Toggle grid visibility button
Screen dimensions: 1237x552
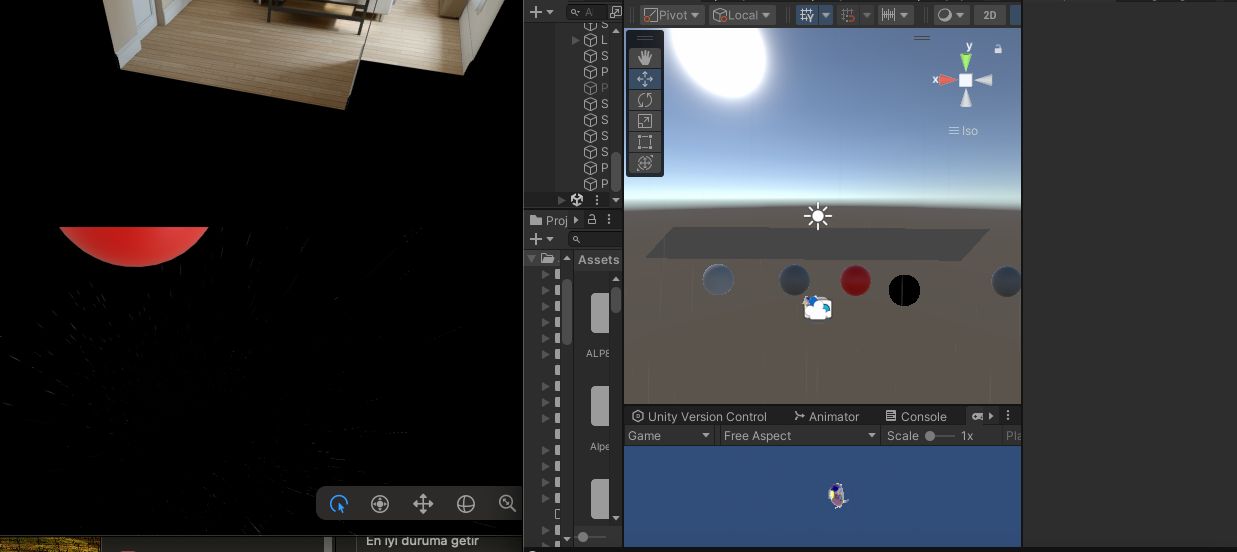point(807,15)
